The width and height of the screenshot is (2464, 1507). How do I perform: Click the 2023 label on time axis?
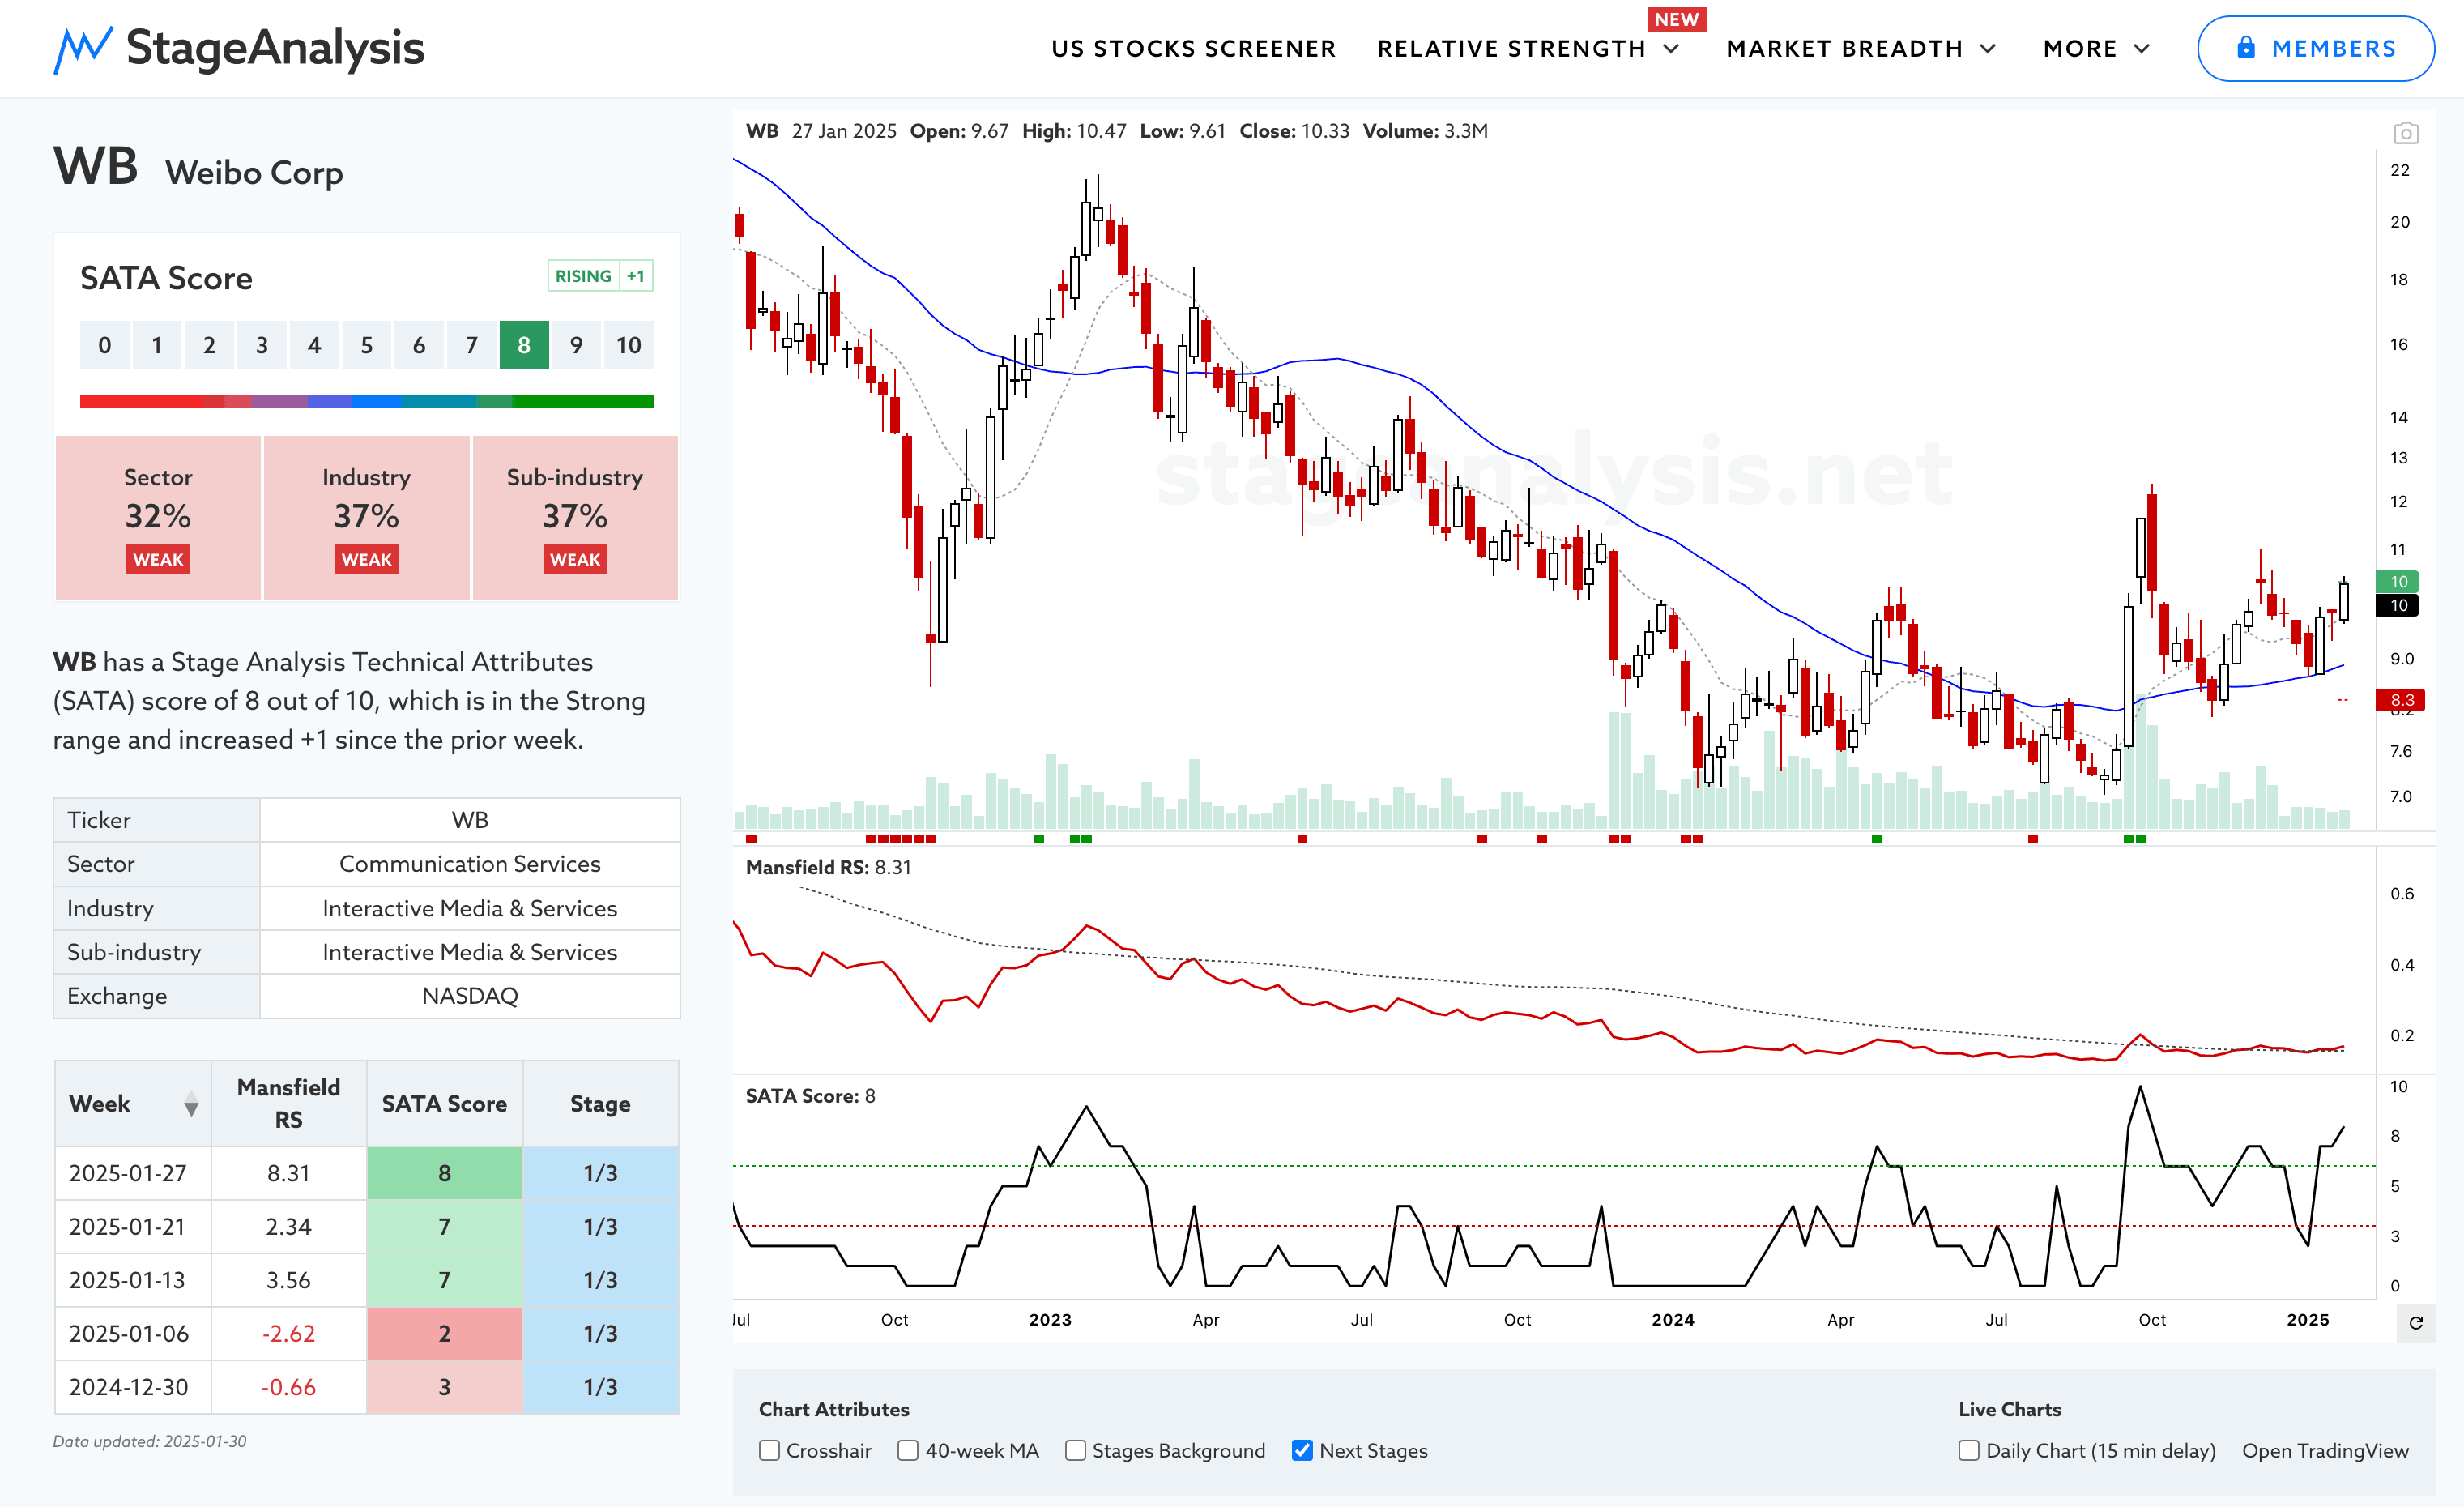(1050, 1320)
